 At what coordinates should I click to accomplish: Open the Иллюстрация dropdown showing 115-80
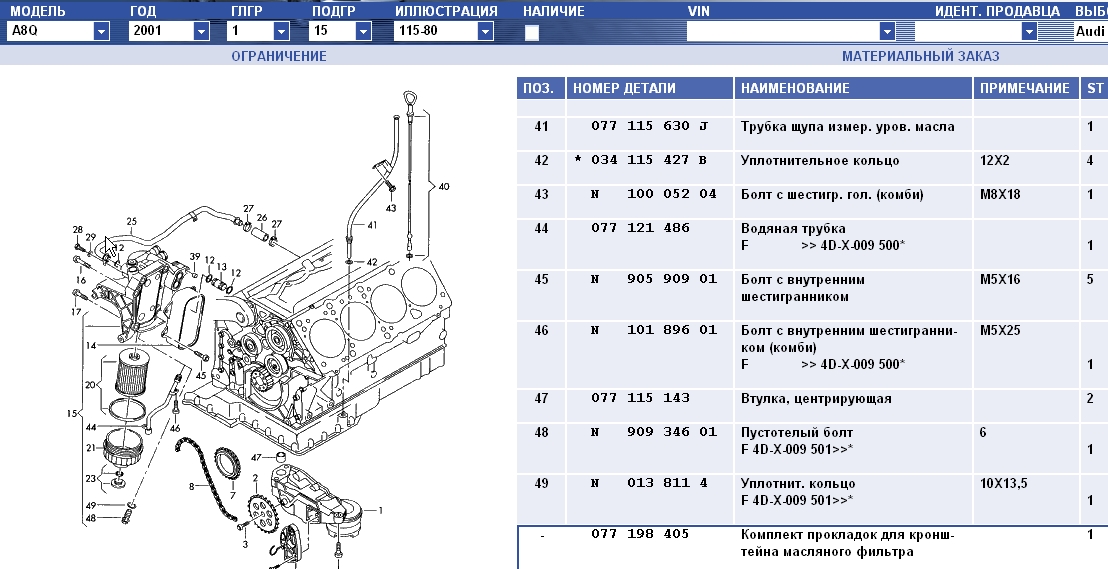coord(485,31)
